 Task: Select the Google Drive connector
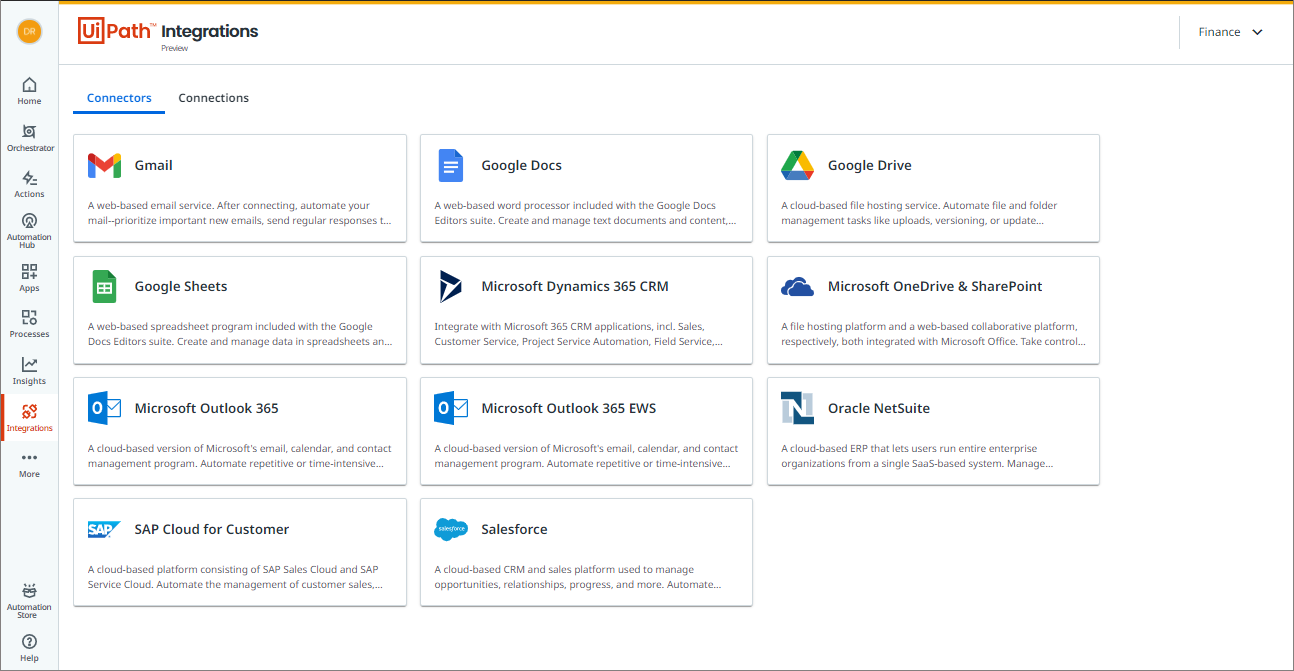point(933,188)
